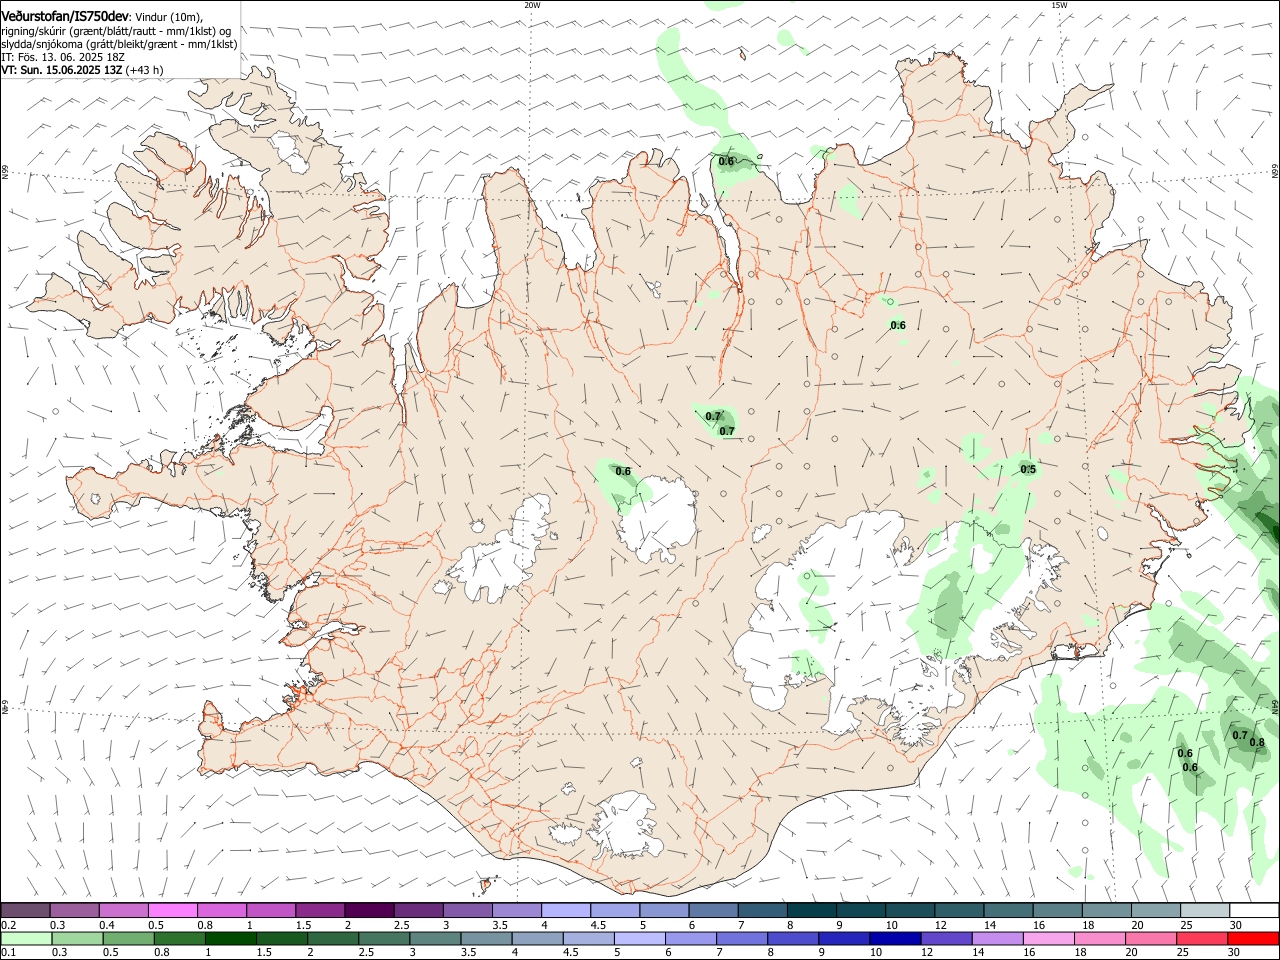
Task: Select the gray-blue rain swatch 3.5–4
Action: [x=486, y=938]
